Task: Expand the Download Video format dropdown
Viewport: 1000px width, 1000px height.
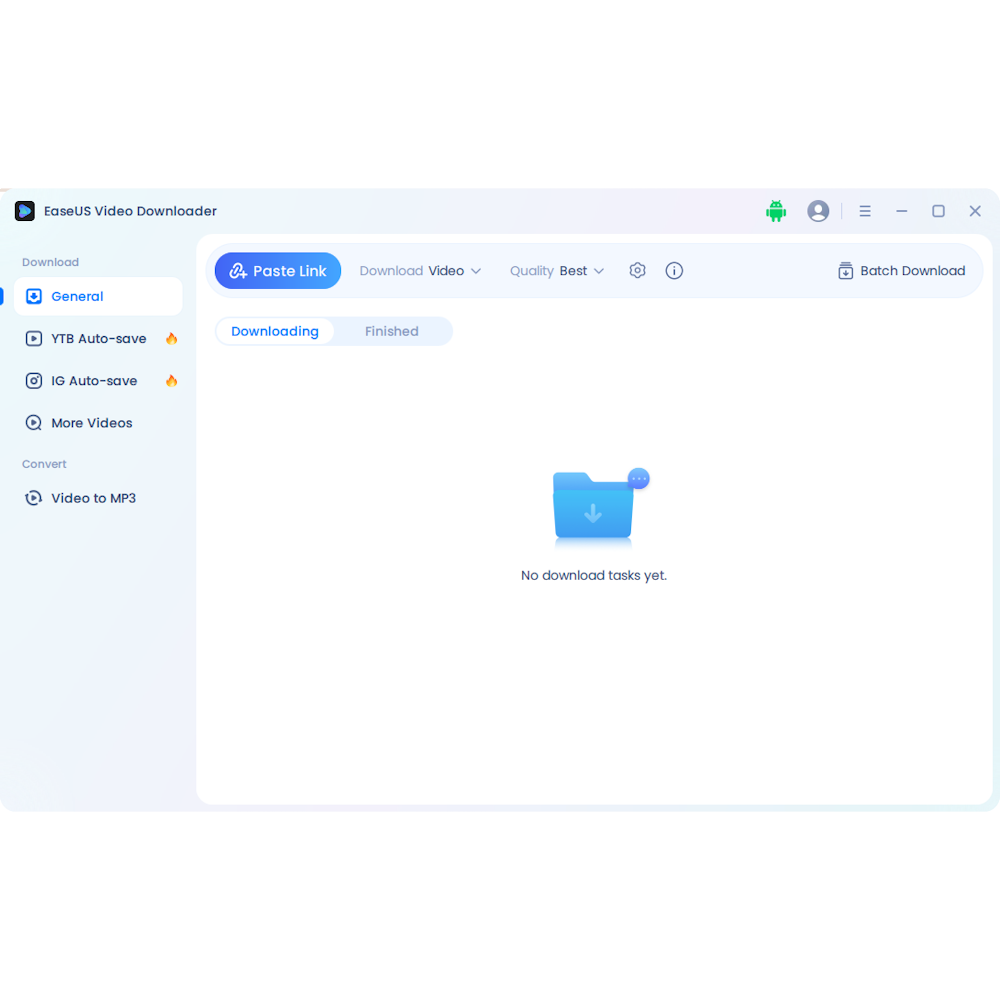Action: [x=420, y=270]
